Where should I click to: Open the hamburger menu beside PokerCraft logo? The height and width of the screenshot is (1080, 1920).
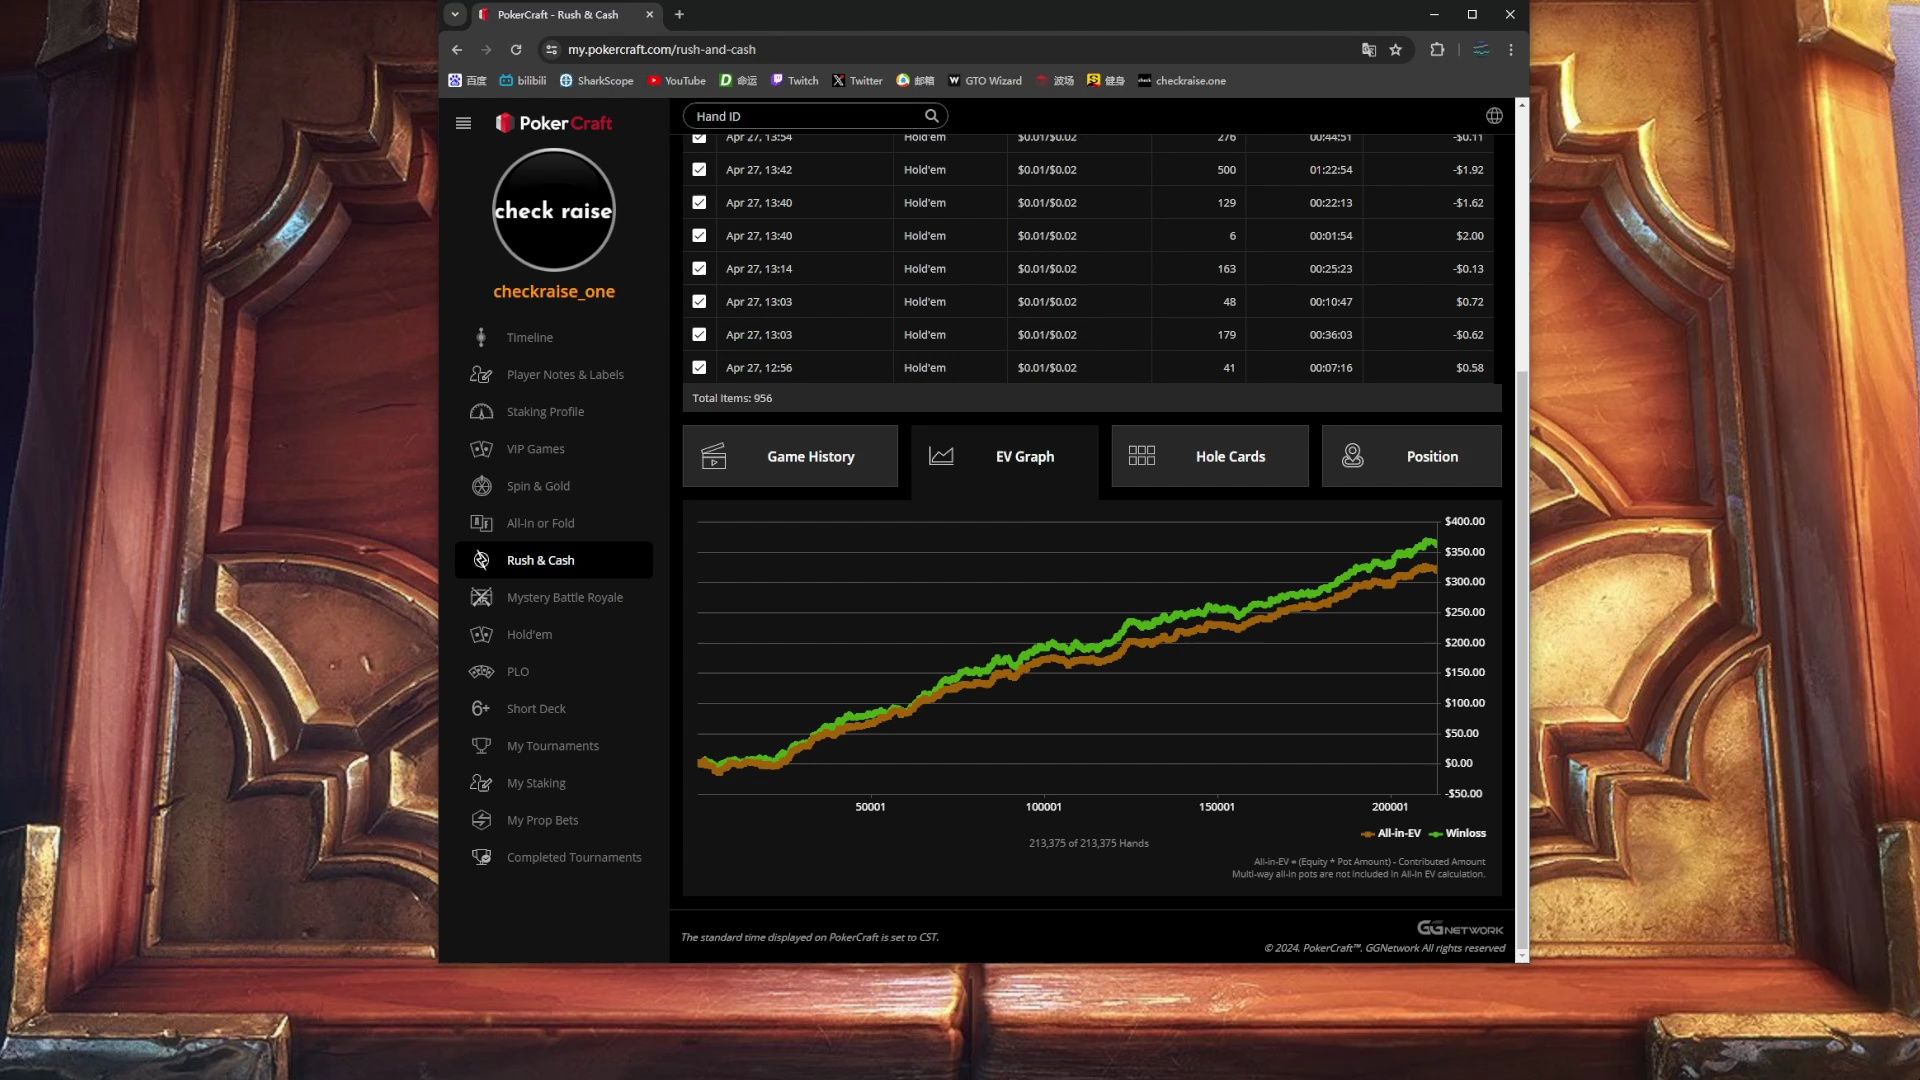coord(463,123)
